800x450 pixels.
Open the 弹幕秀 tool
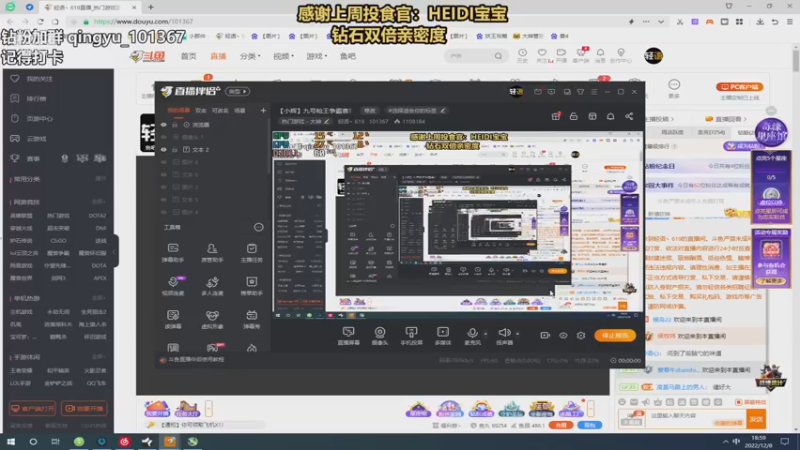252,319
